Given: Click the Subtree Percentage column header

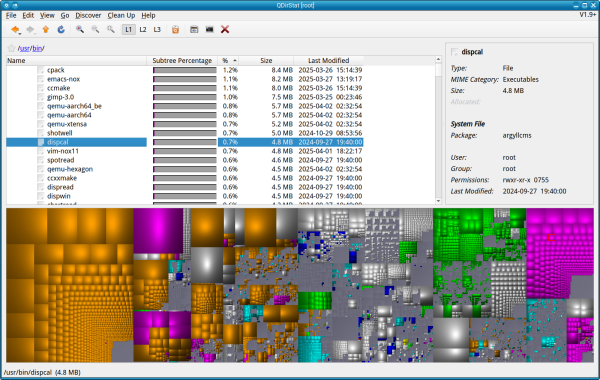Looking at the screenshot, I should click(x=182, y=60).
